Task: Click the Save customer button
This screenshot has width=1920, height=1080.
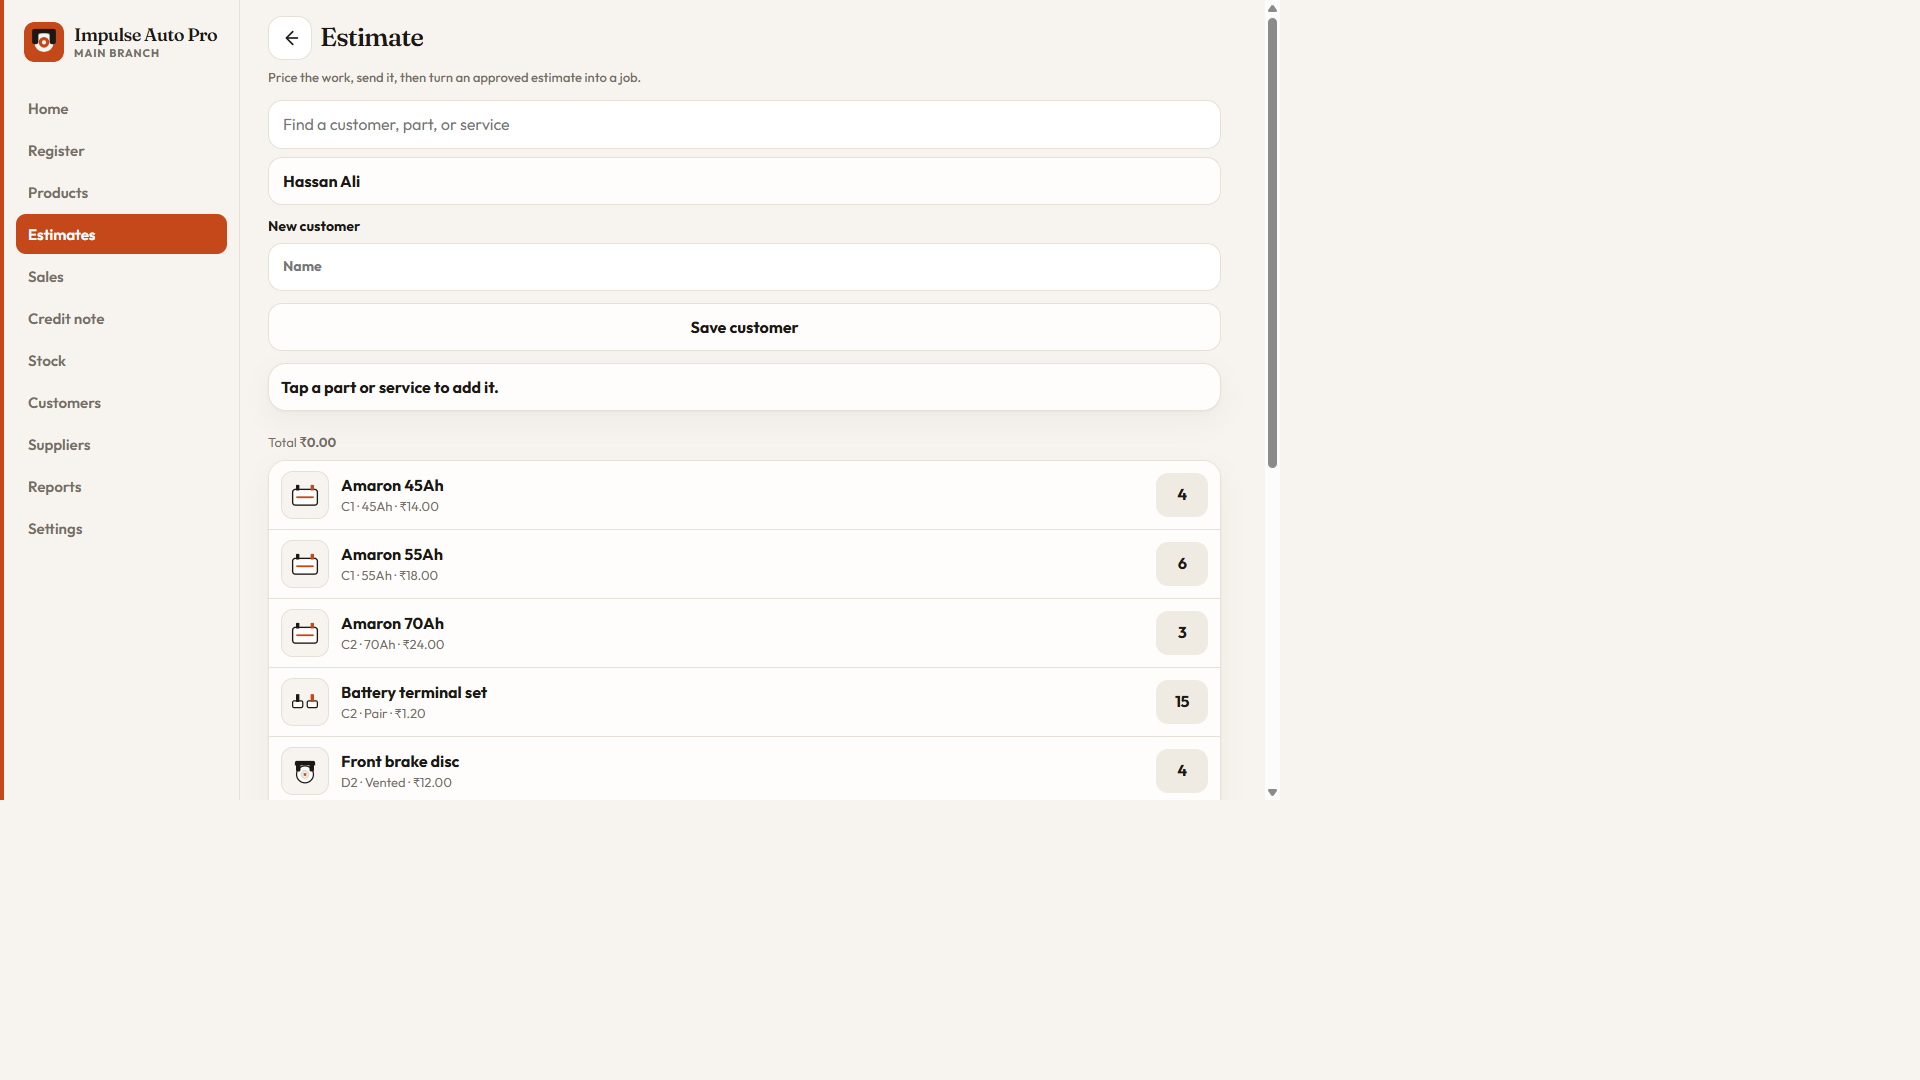Action: (744, 327)
